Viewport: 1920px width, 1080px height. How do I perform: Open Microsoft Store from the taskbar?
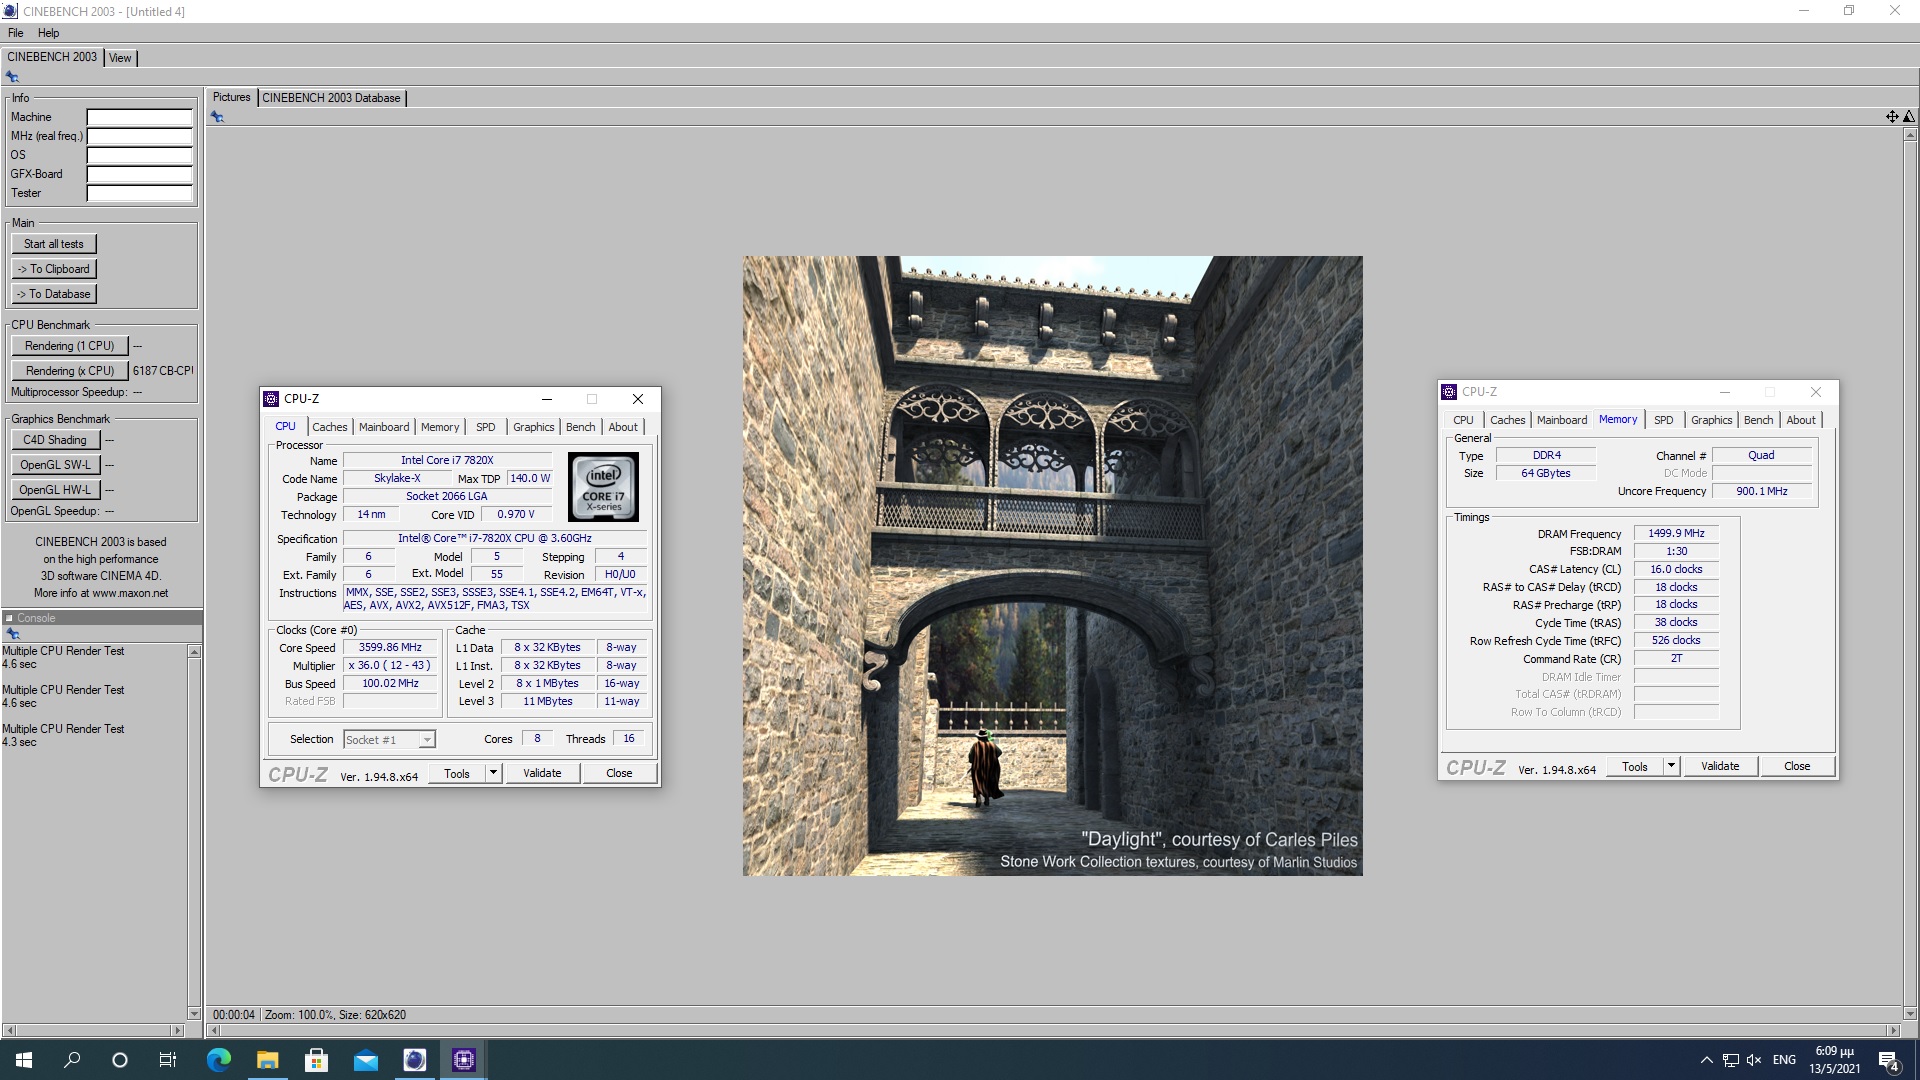316,1060
